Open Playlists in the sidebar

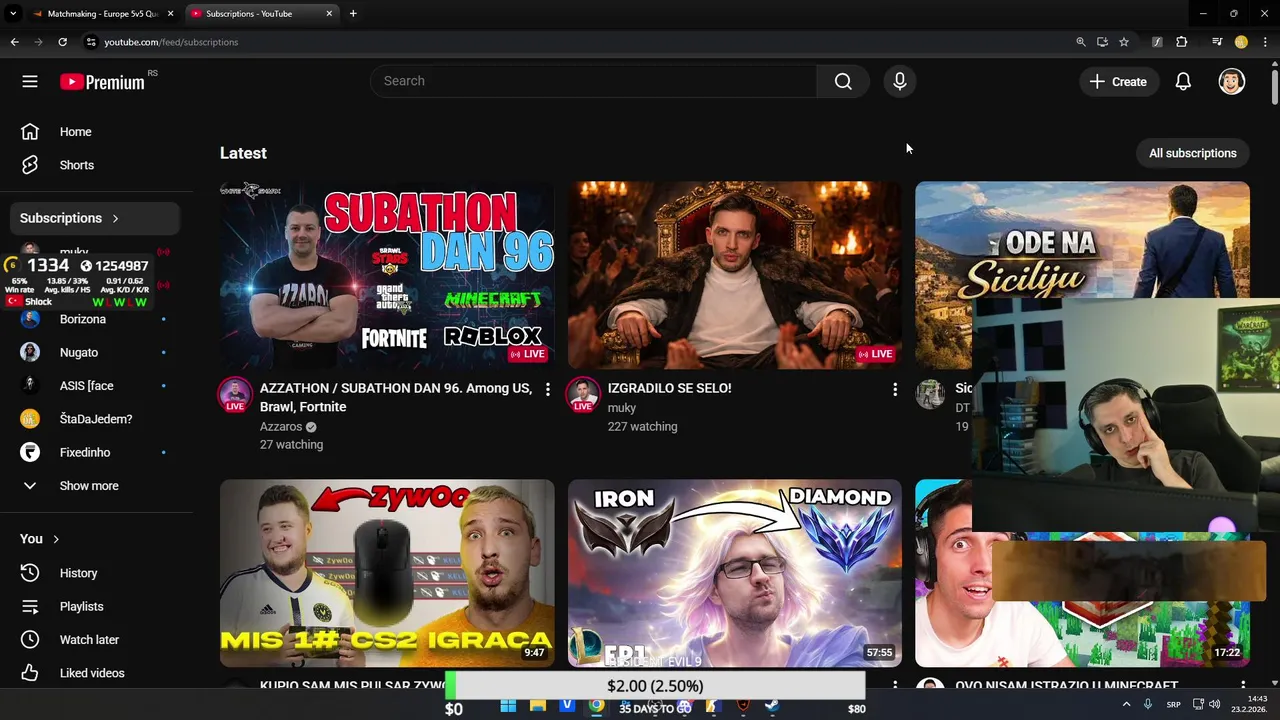tap(97, 606)
